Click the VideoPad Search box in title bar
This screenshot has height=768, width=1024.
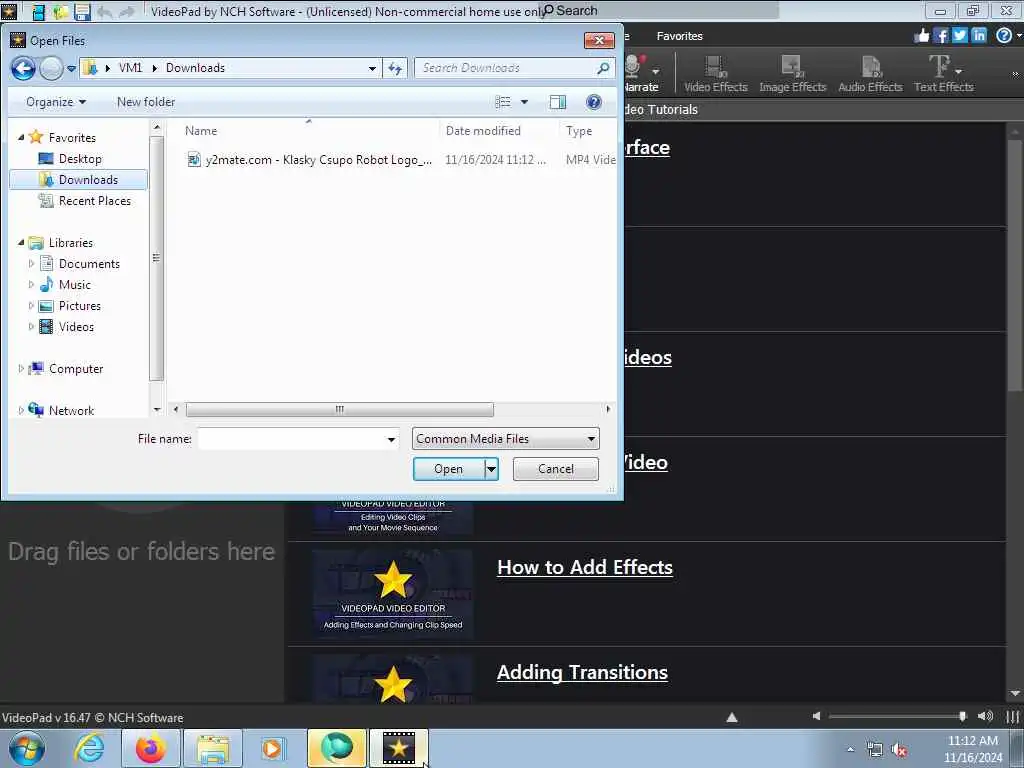(x=660, y=10)
